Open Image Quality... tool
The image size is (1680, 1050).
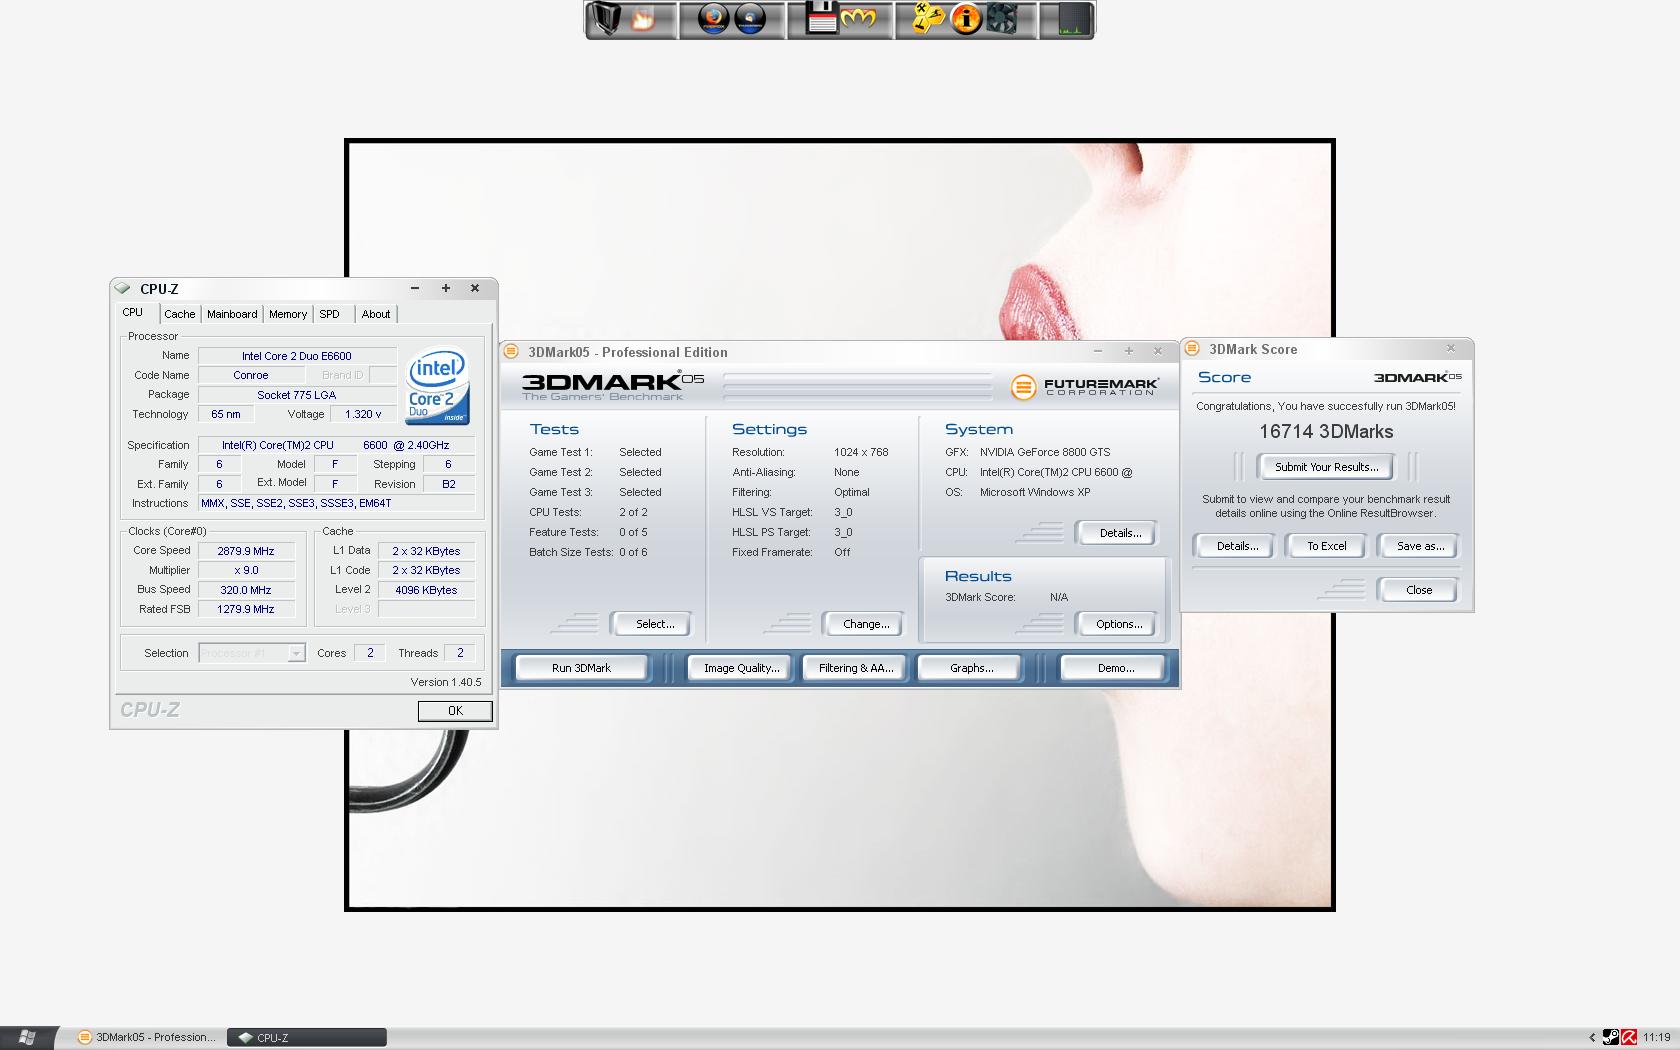pyautogui.click(x=741, y=668)
